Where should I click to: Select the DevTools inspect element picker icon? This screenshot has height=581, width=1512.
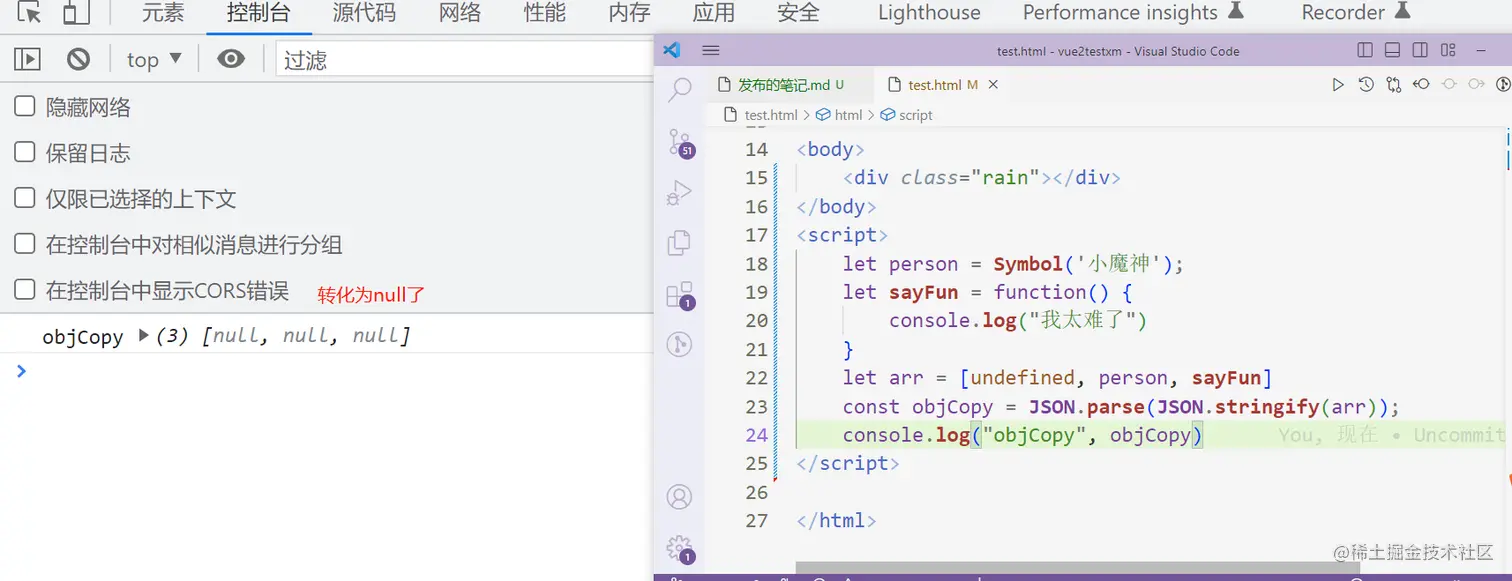click(x=30, y=13)
